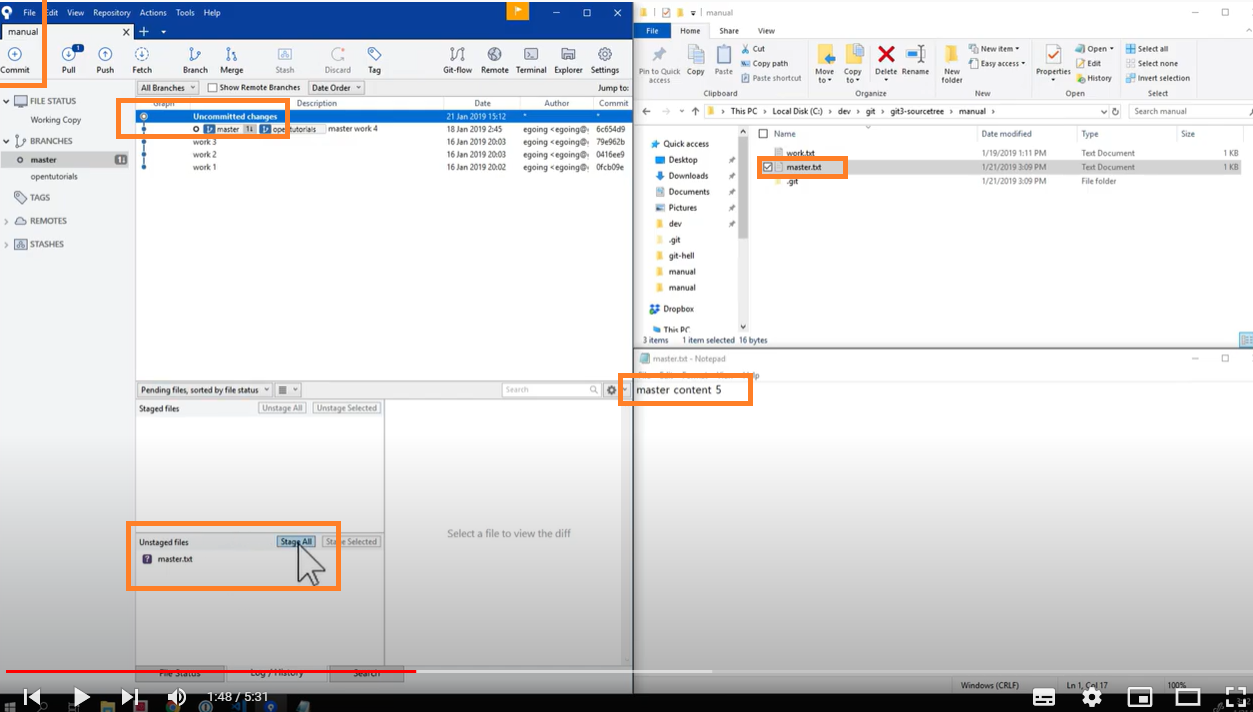This screenshot has height=712, width=1253.
Task: Open Sourcetree Settings toolbar icon
Action: click(605, 54)
